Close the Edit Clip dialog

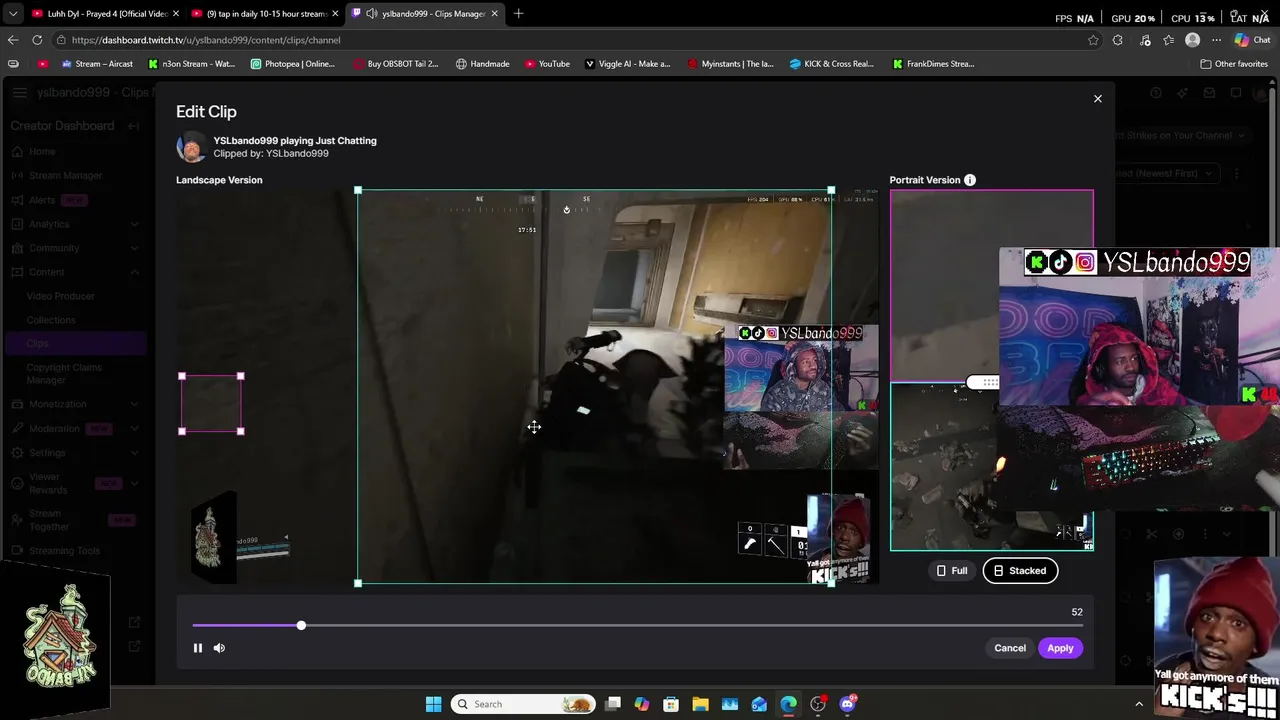[1097, 99]
